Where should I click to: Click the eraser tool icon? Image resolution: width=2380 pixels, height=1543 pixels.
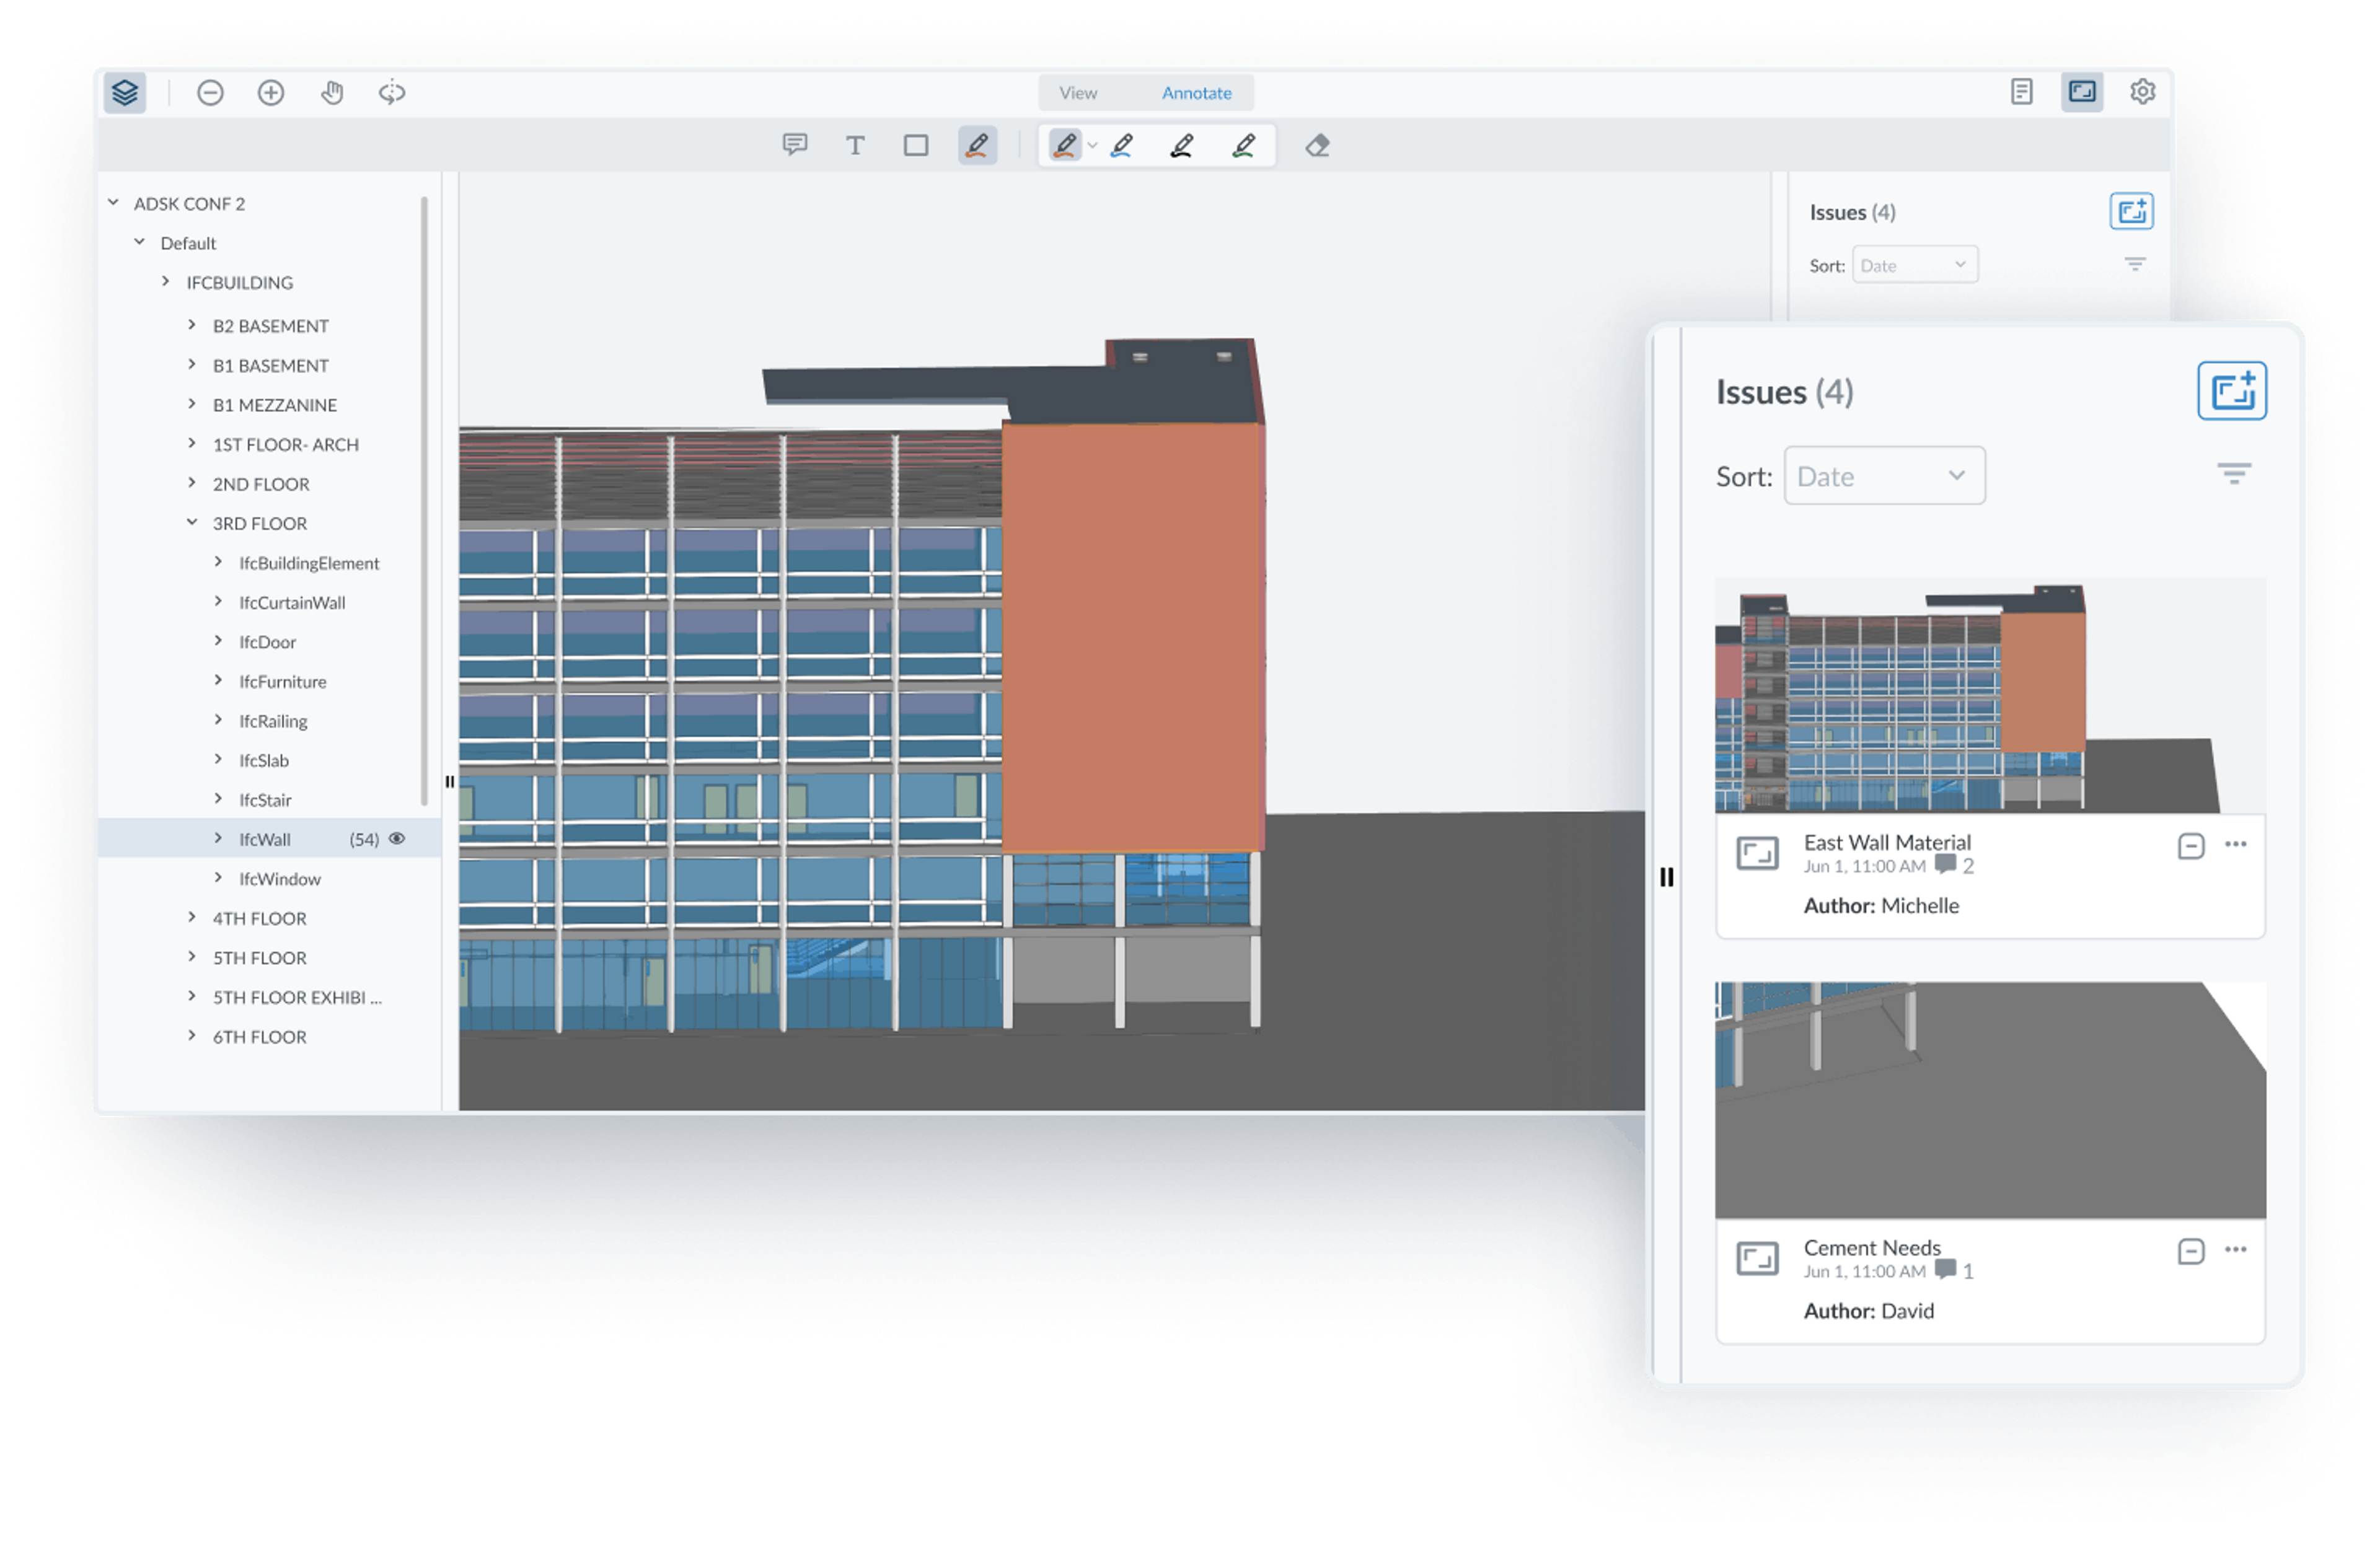point(1318,146)
